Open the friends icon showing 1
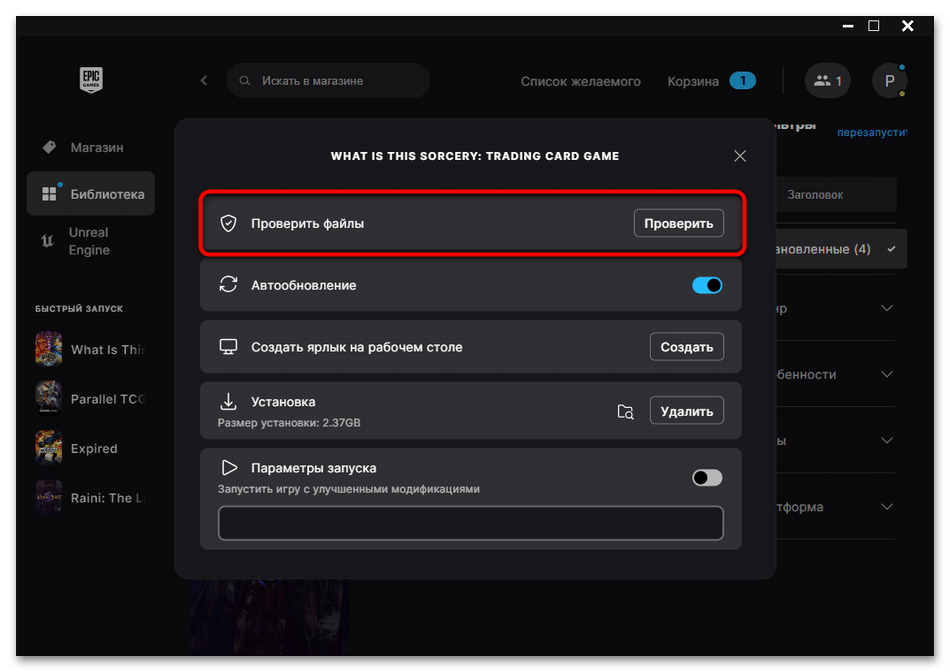950x672 pixels. click(x=828, y=81)
